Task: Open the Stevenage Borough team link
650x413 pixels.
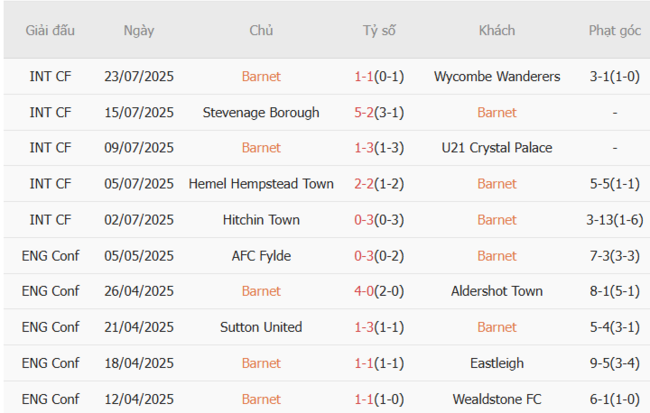Action: click(x=261, y=112)
